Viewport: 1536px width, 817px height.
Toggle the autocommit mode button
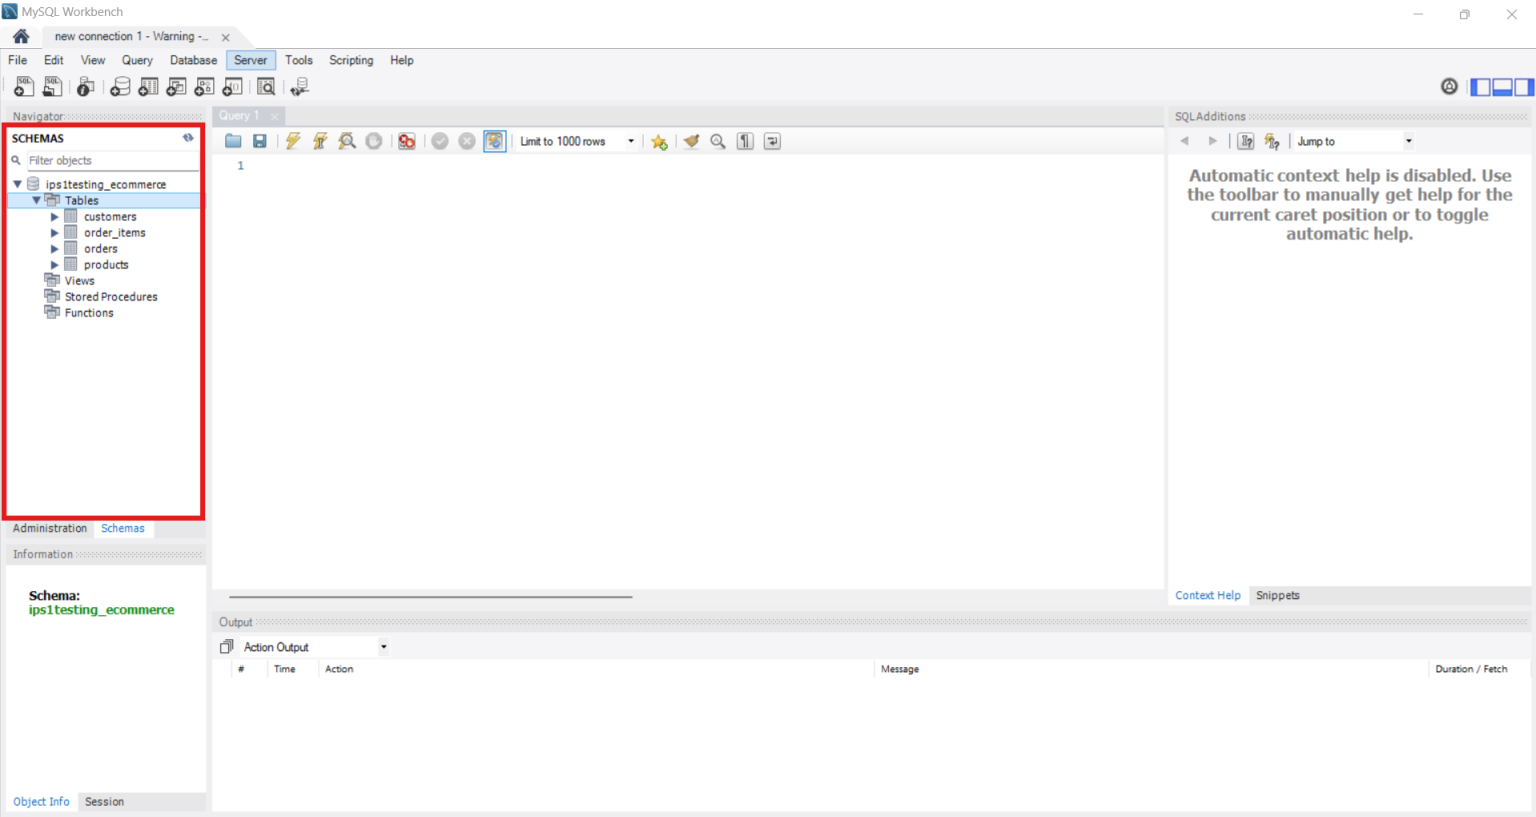[494, 141]
